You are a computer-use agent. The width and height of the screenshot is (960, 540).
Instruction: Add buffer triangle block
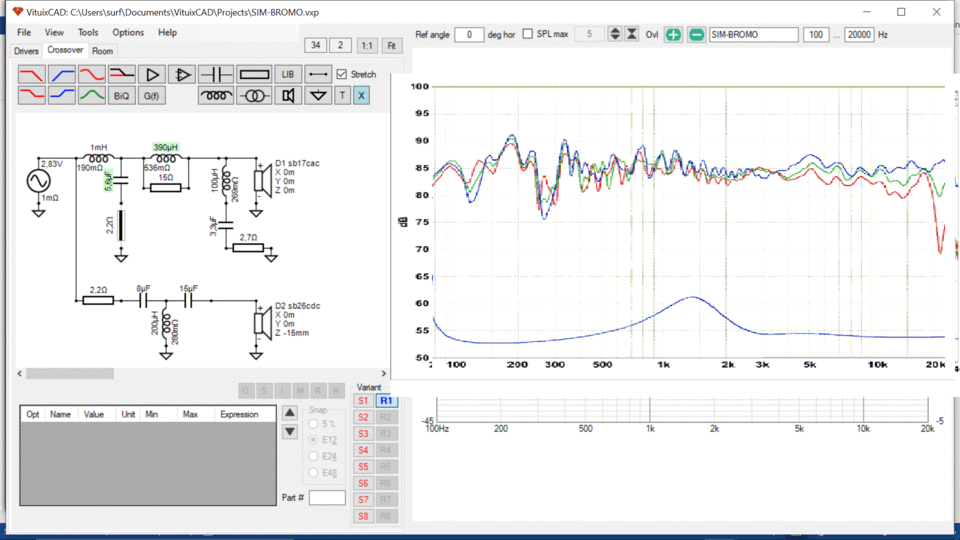151,75
